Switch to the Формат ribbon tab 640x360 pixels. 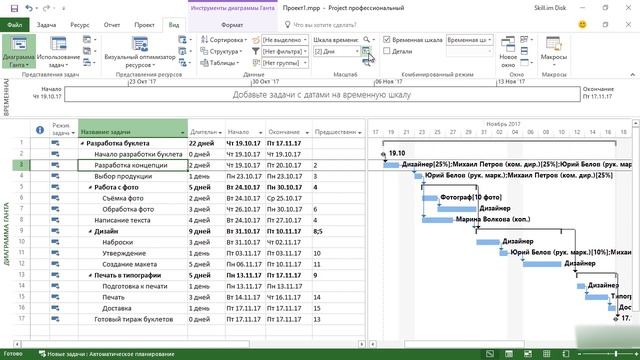click(232, 25)
